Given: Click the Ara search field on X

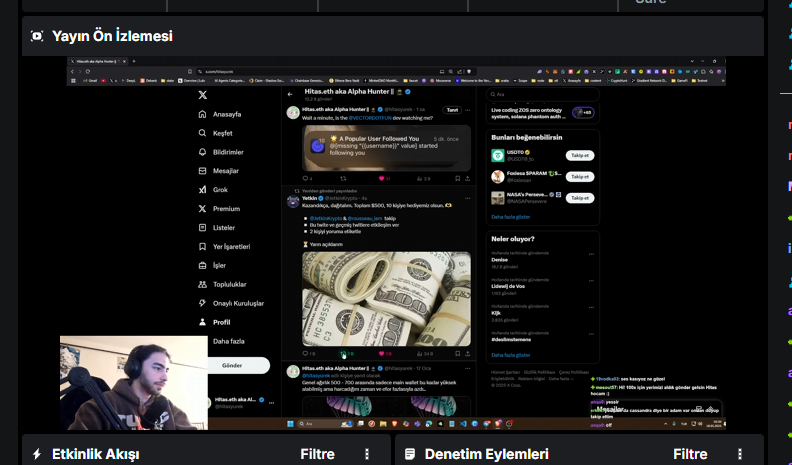Looking at the screenshot, I should (x=543, y=94).
